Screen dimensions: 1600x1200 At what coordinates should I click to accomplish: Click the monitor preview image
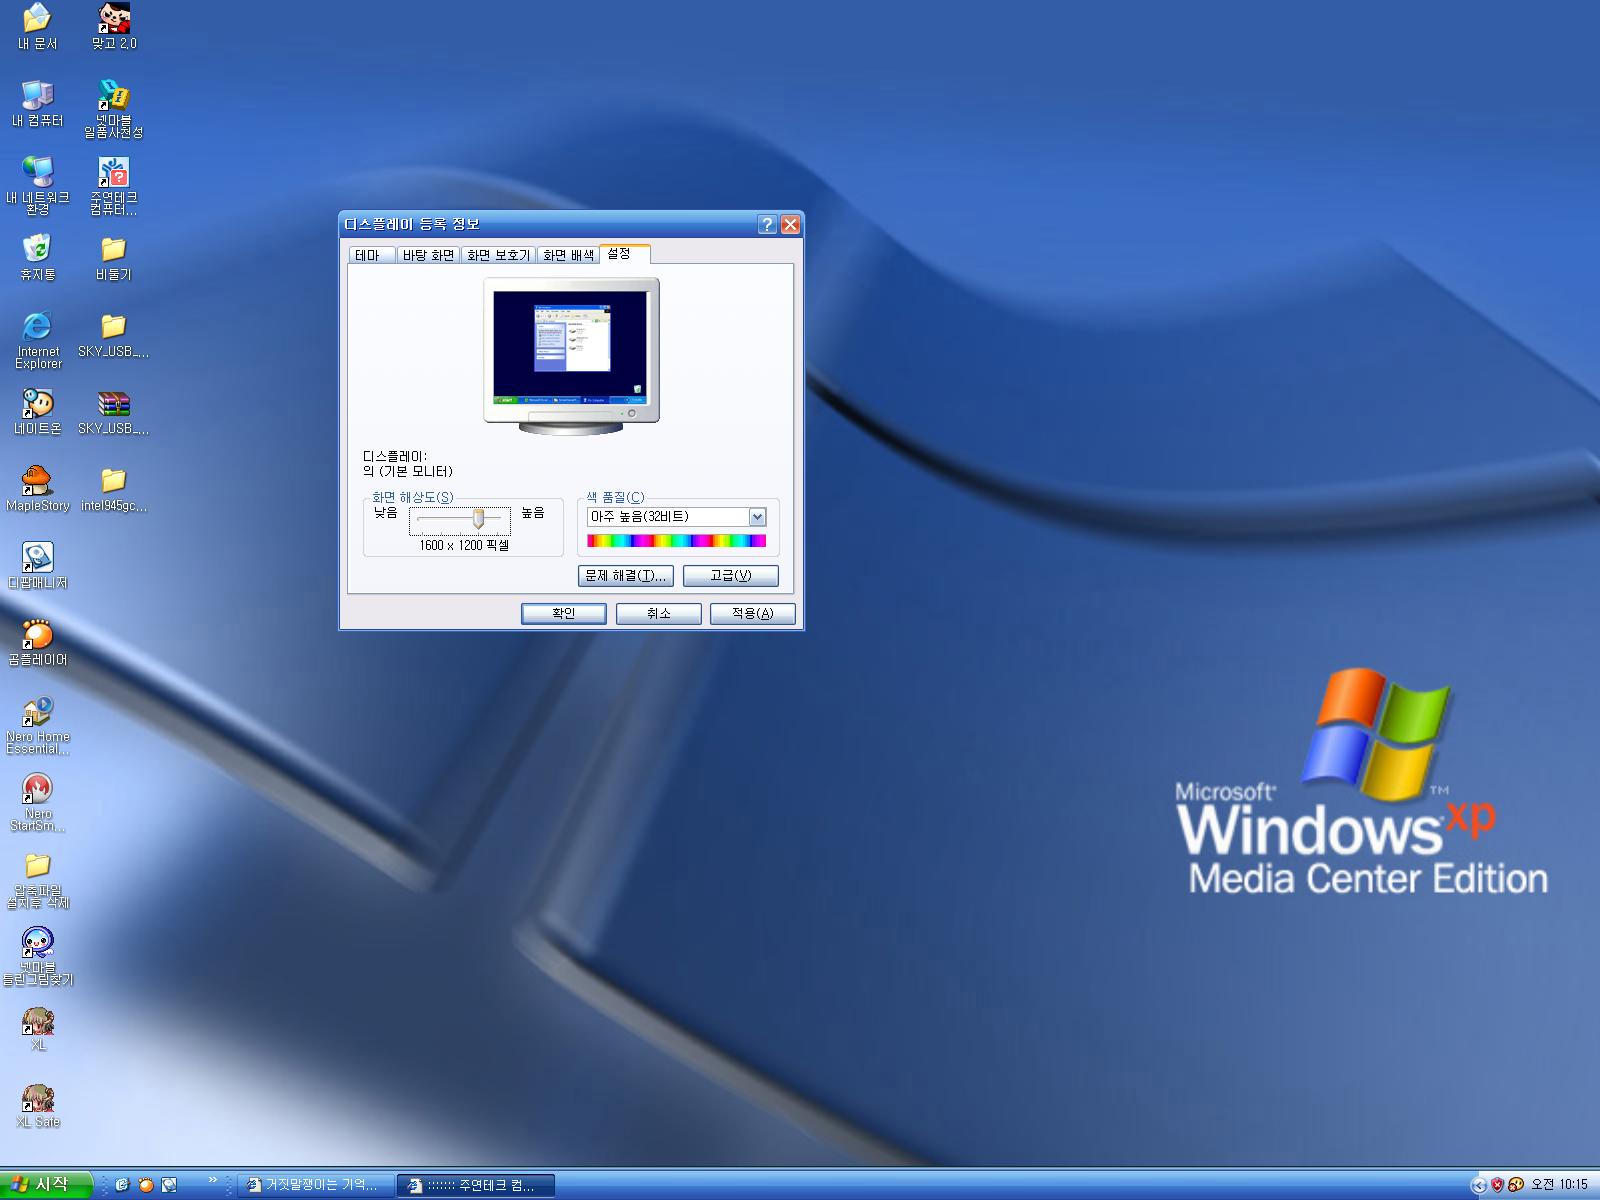tap(571, 356)
